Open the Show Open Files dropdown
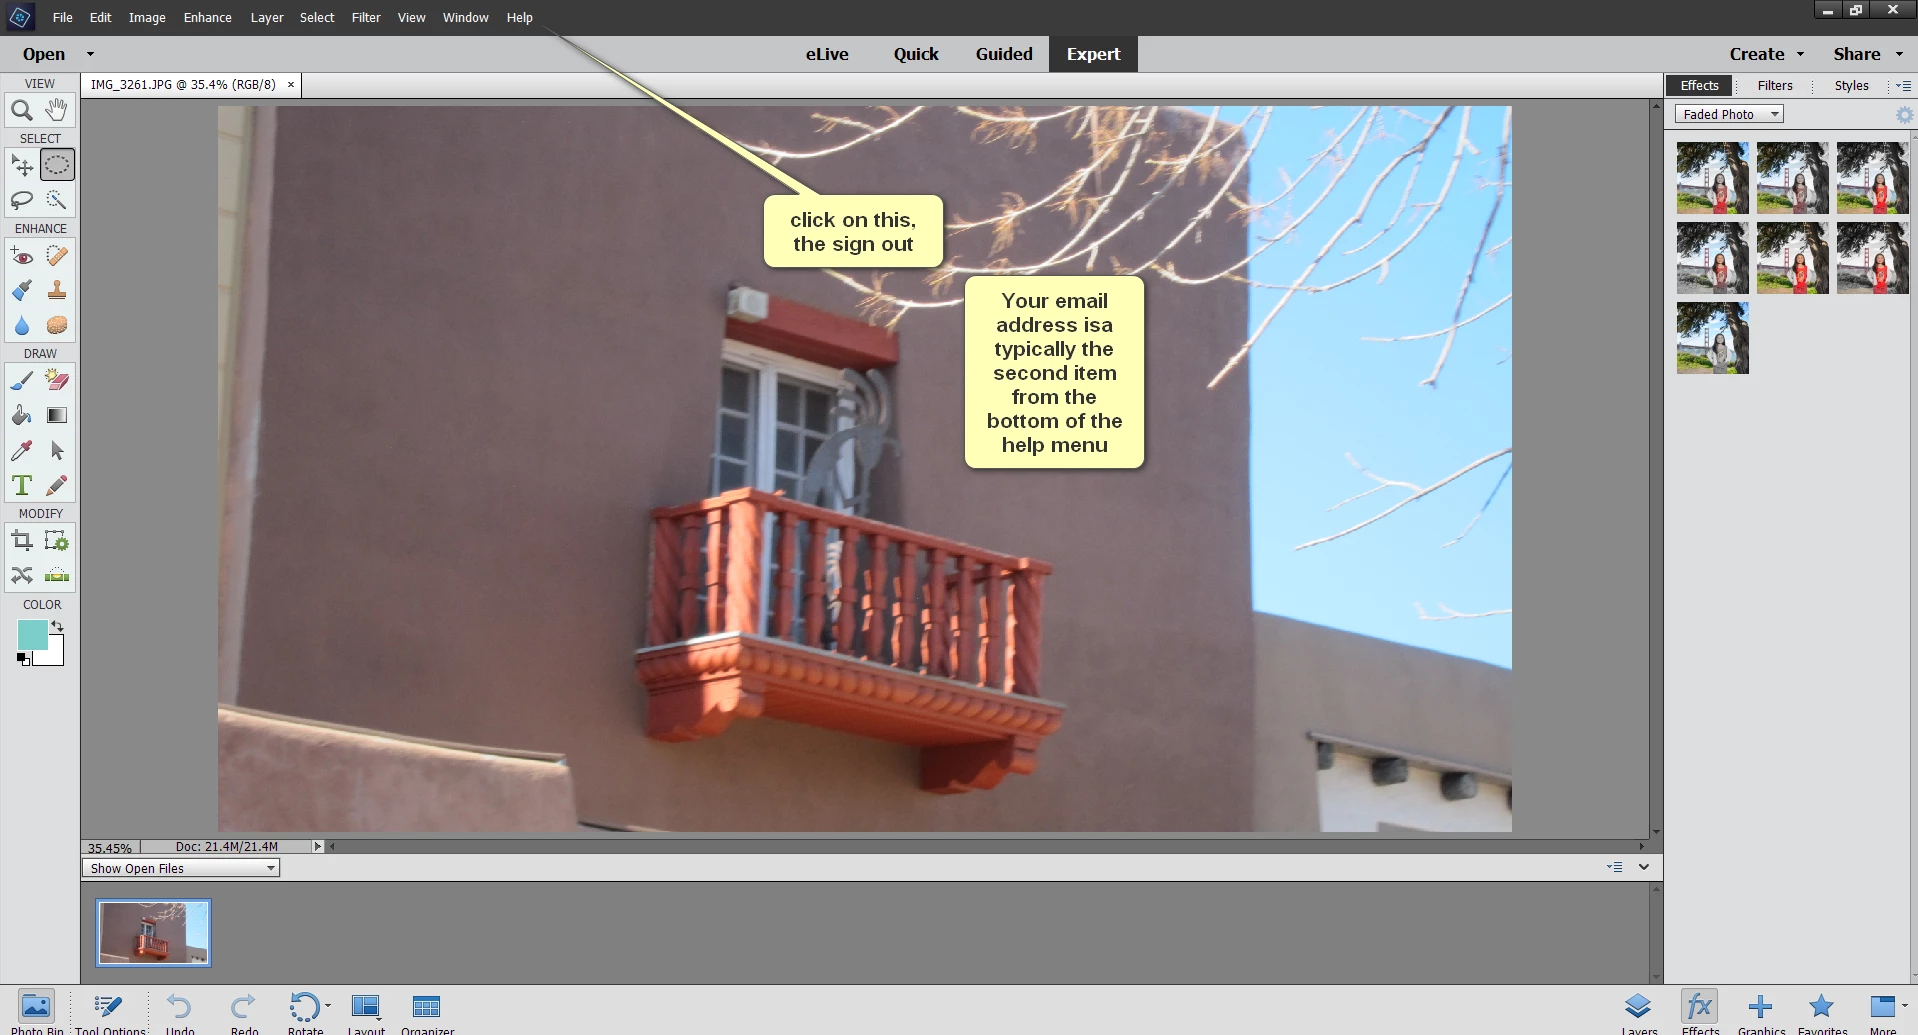This screenshot has width=1918, height=1035. tap(181, 868)
